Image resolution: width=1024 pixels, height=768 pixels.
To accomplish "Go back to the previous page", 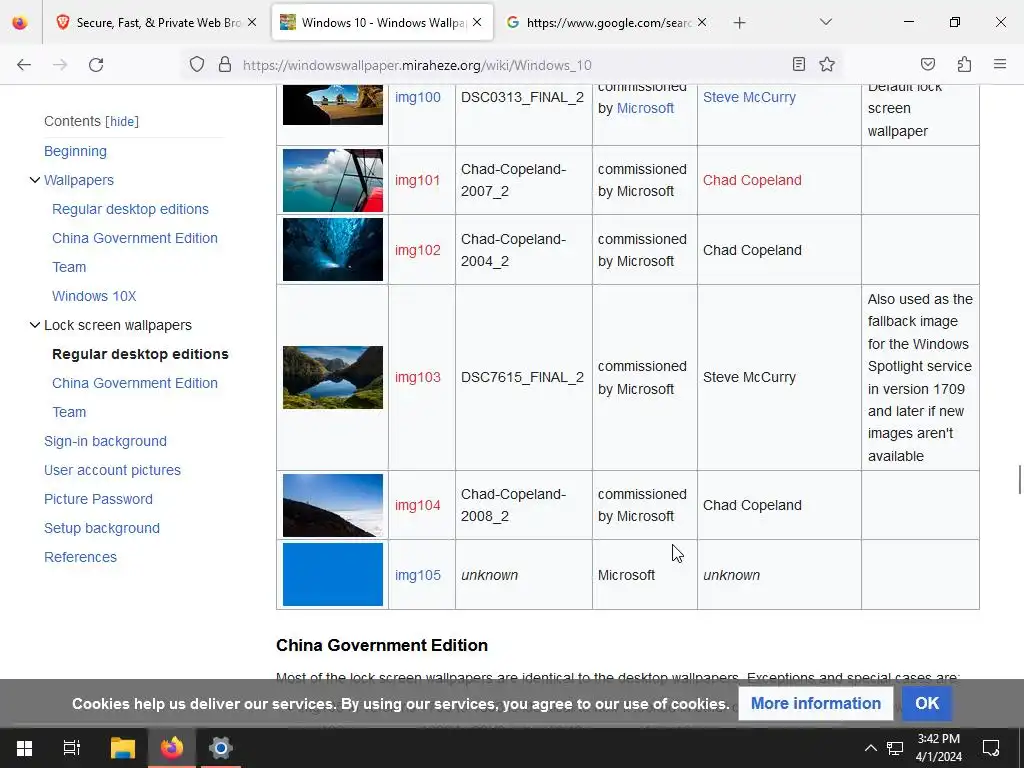I will (24, 65).
